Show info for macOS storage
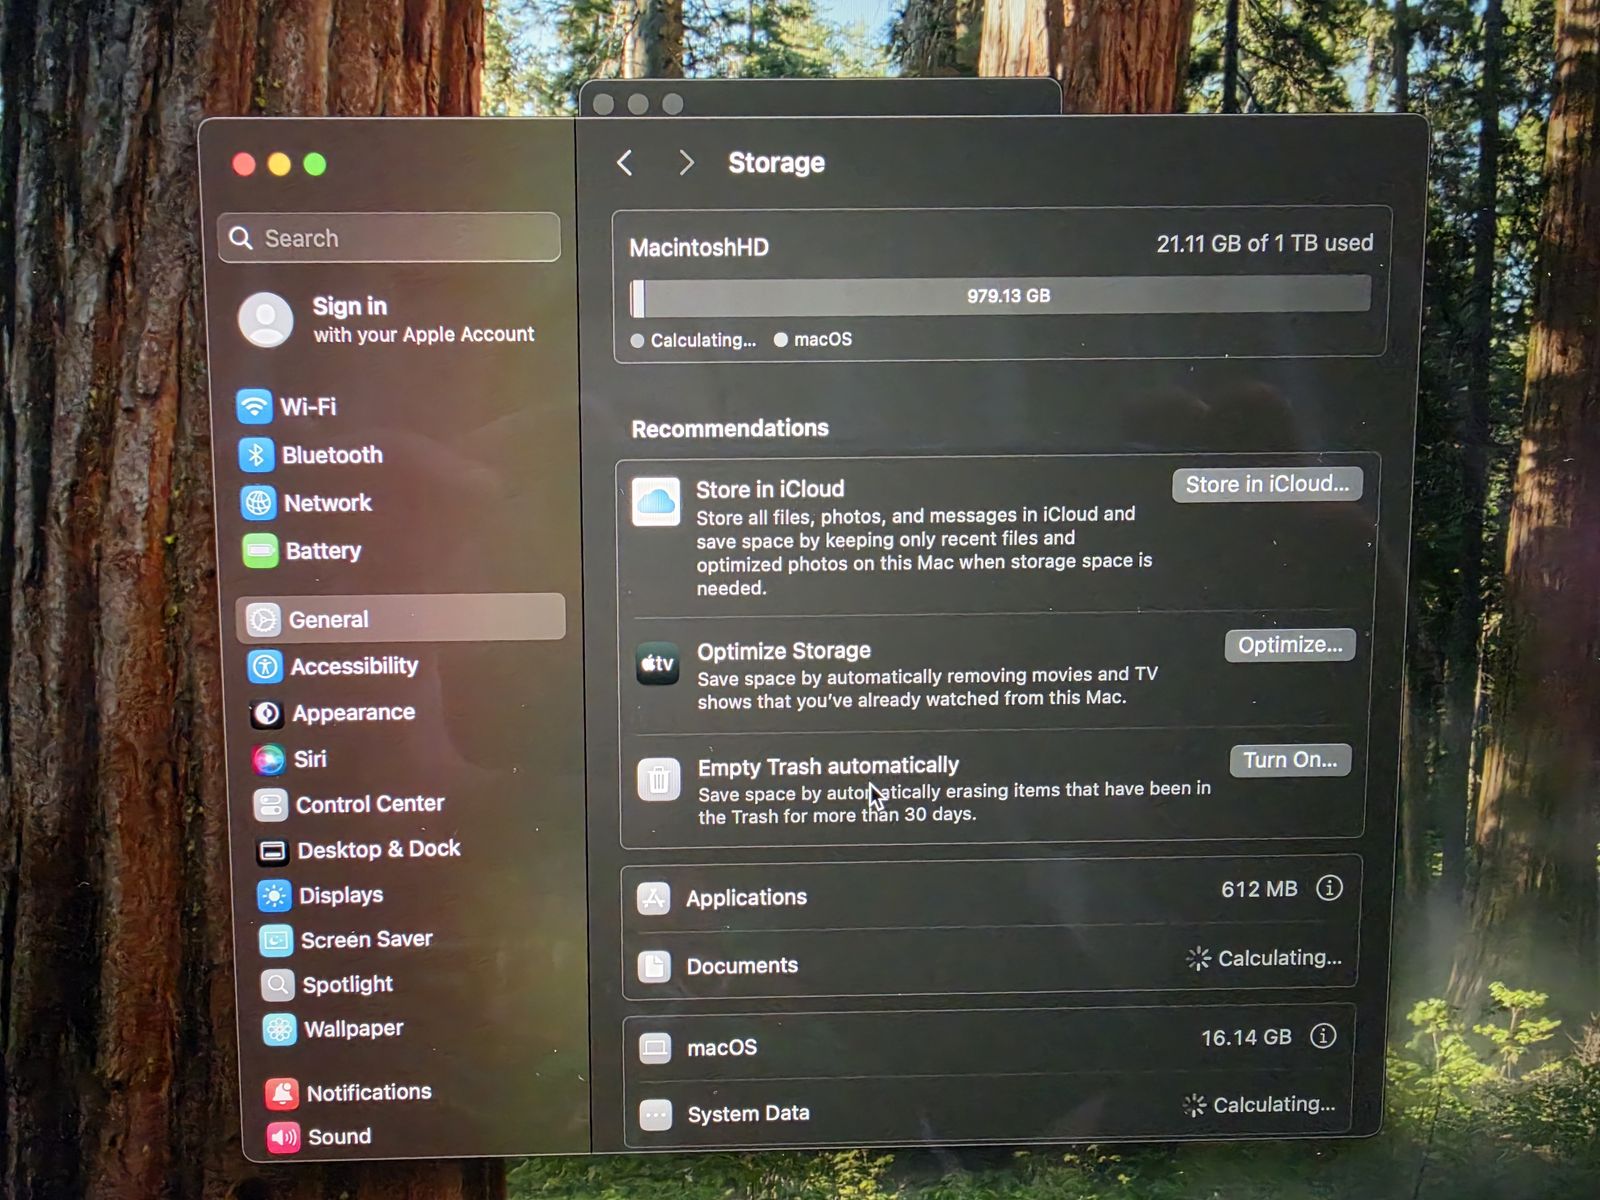1600x1200 pixels. 1323,1036
